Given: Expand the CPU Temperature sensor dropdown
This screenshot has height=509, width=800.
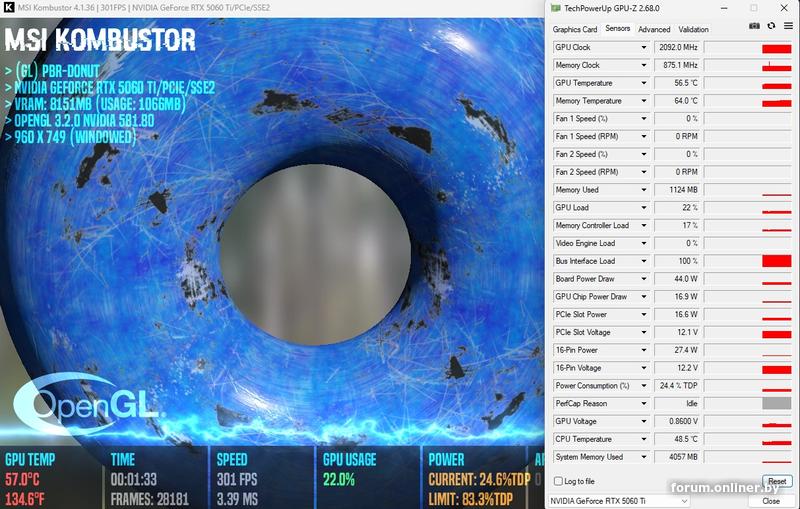Looking at the screenshot, I should point(643,439).
